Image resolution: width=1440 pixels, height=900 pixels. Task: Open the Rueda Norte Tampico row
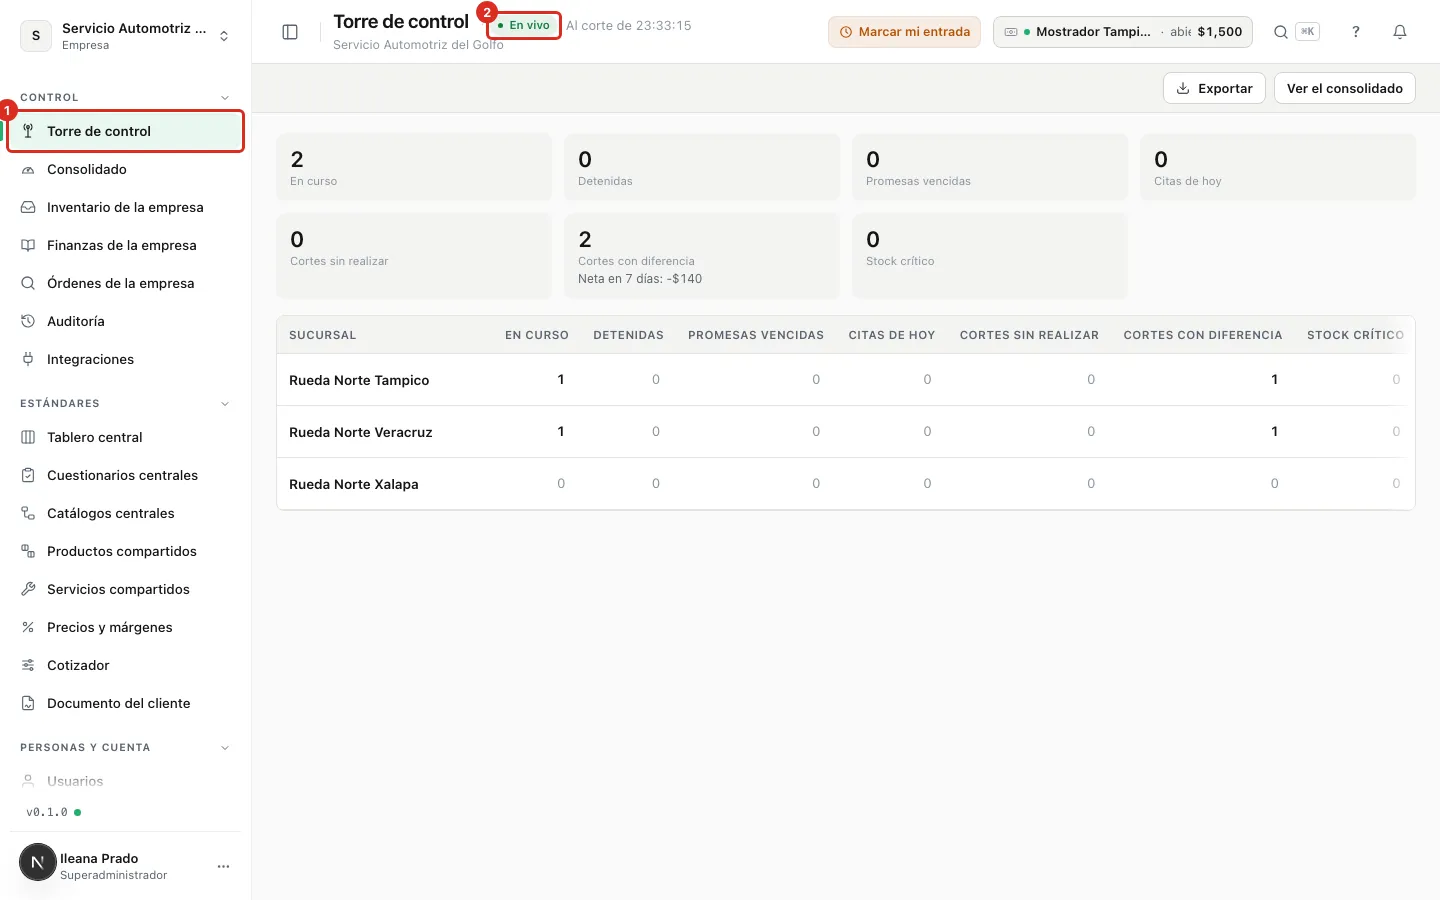(x=845, y=380)
